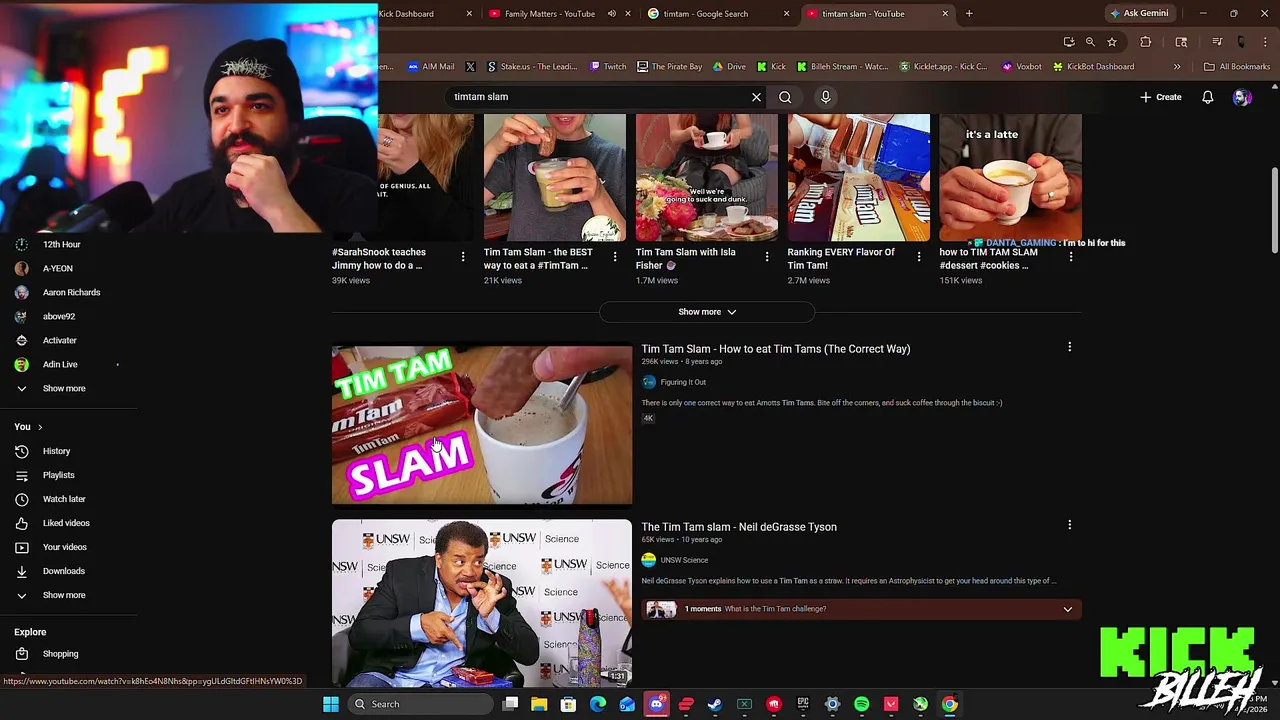Open Discord from the taskbar

point(656,704)
